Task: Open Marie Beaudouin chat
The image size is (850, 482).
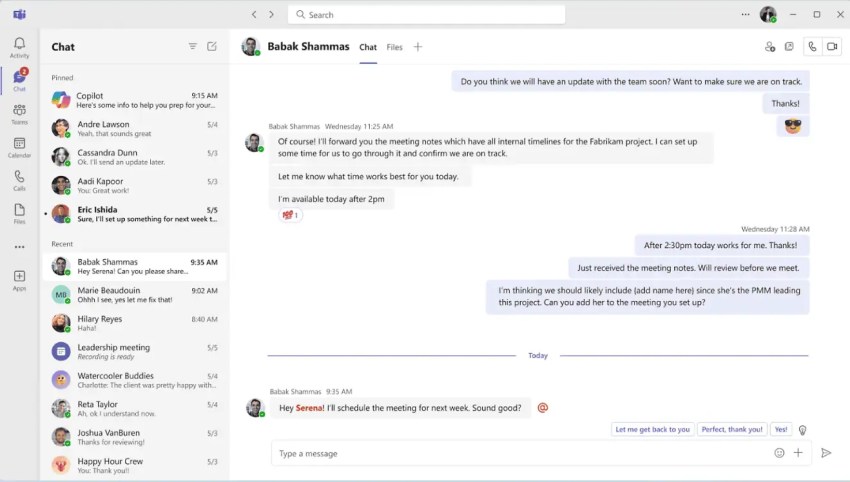Action: [x=134, y=294]
